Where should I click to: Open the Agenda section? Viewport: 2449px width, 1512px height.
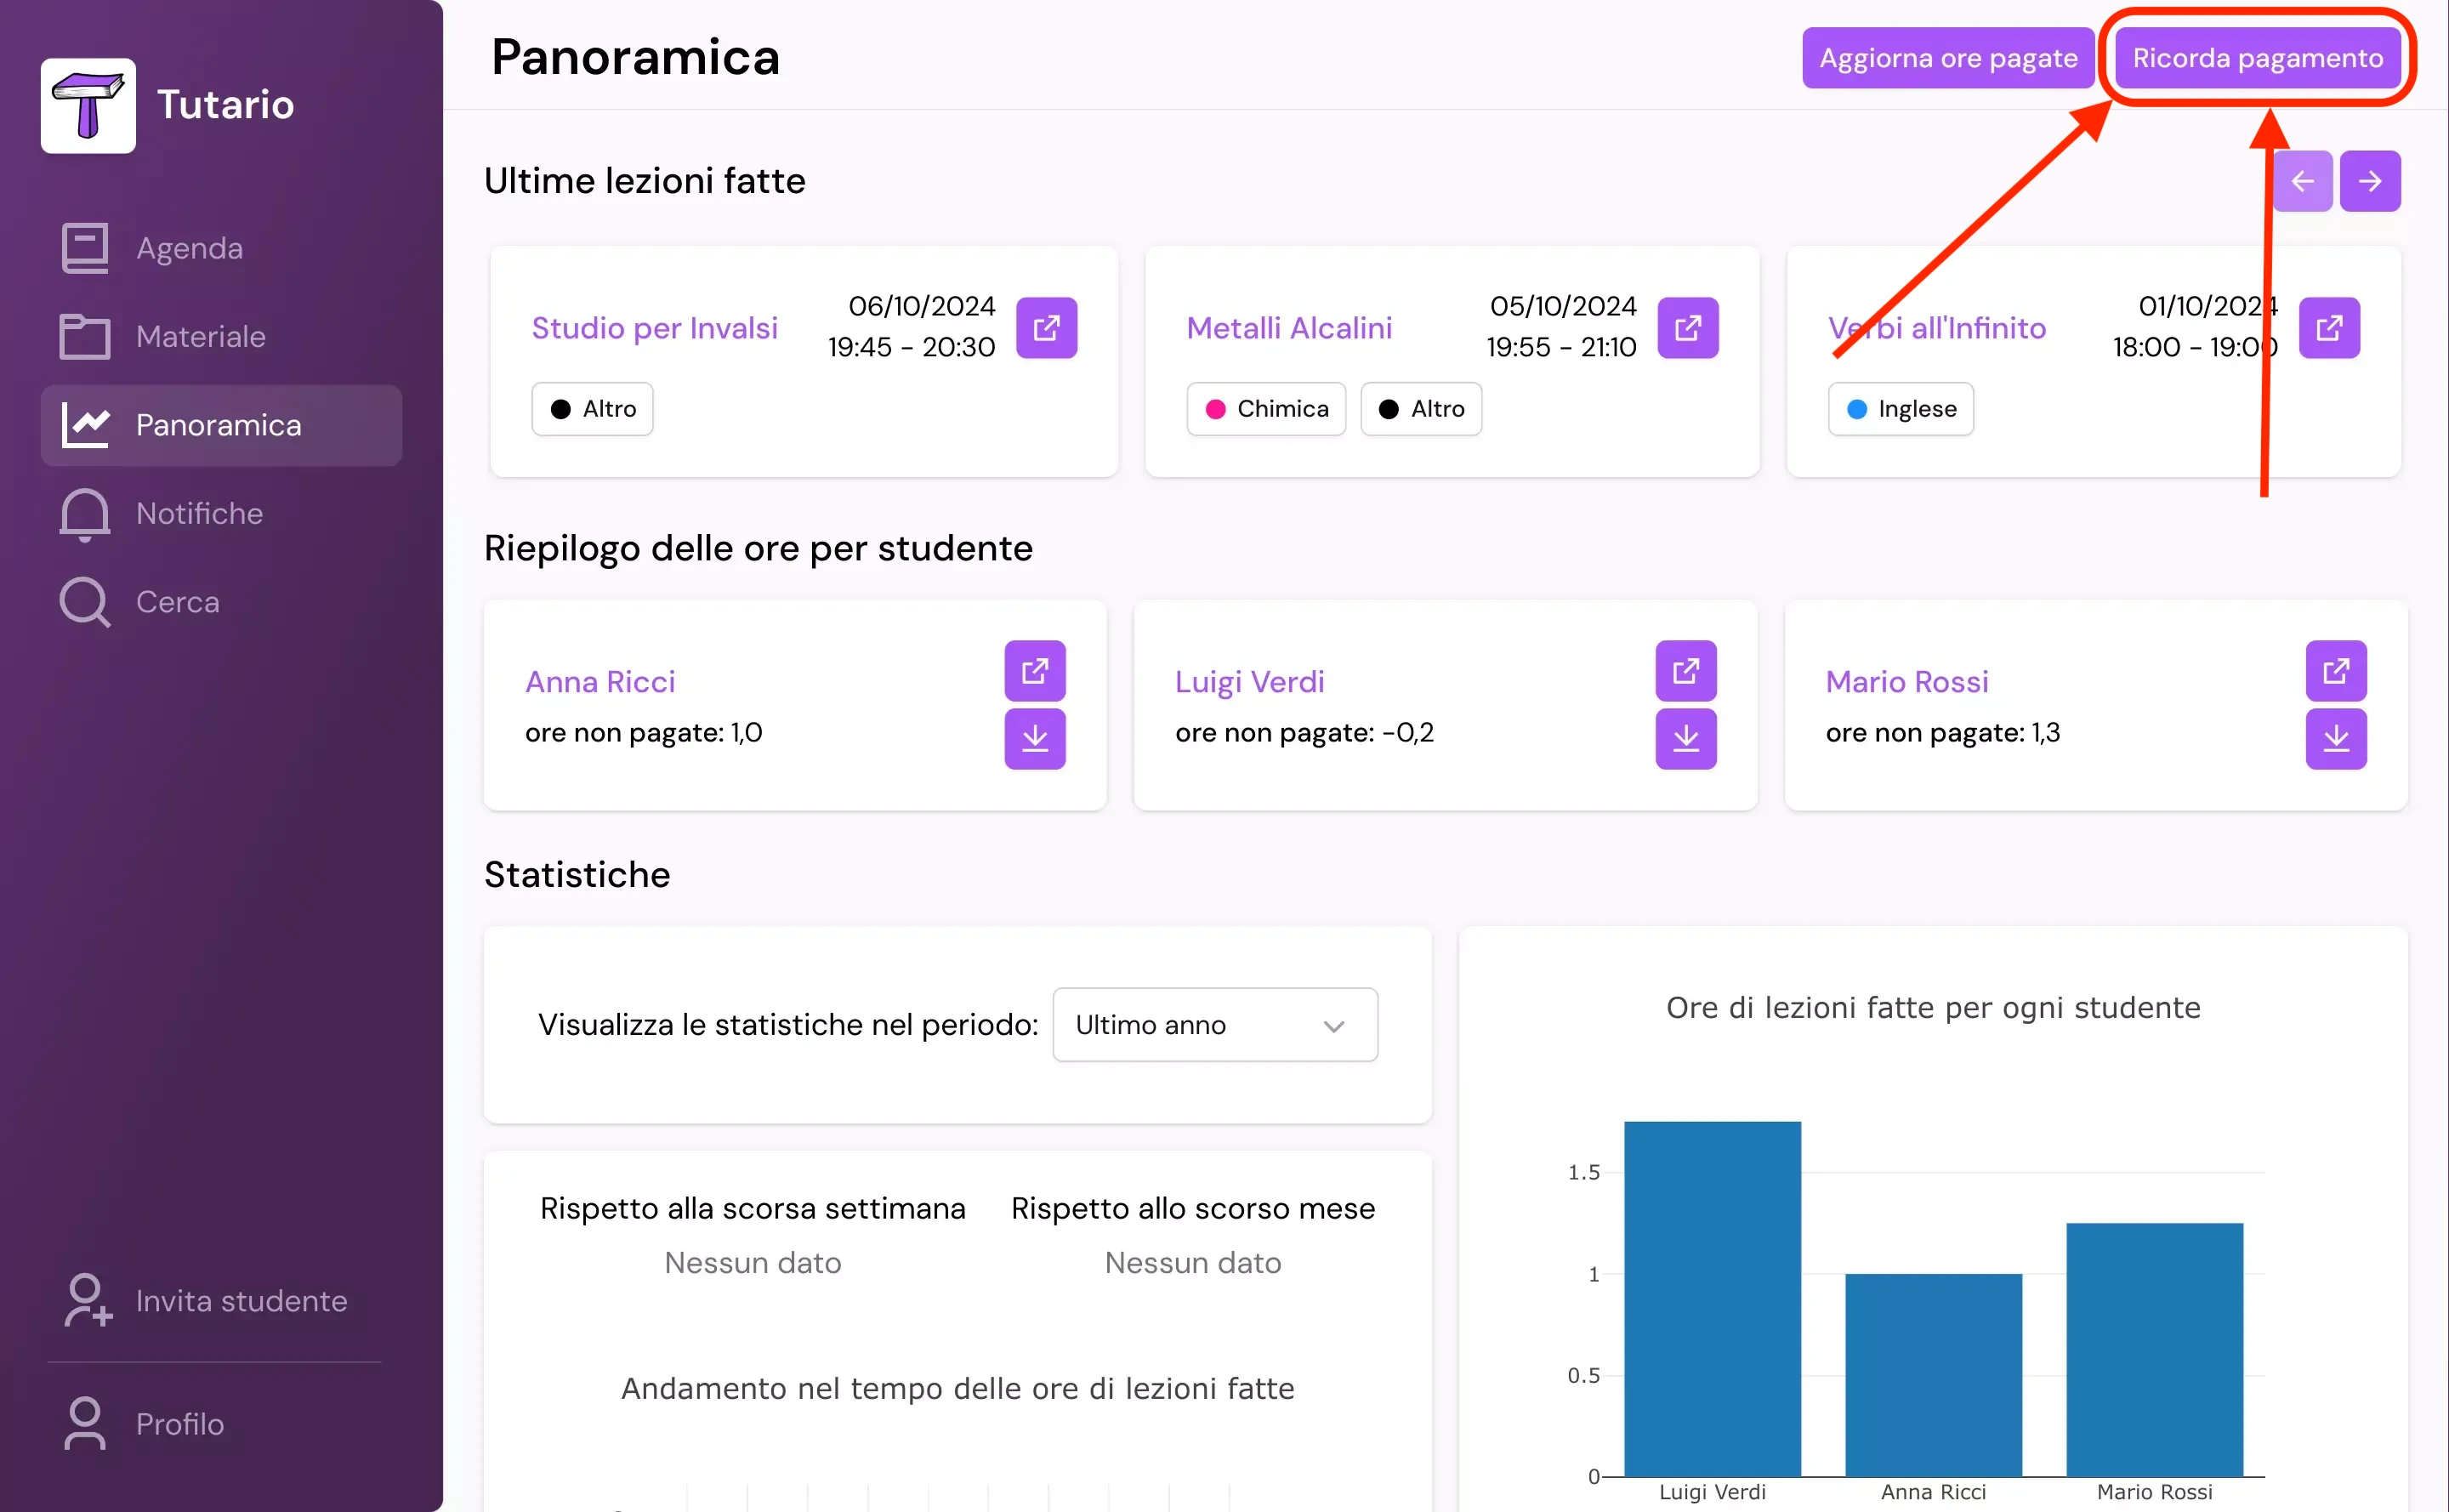coord(189,248)
